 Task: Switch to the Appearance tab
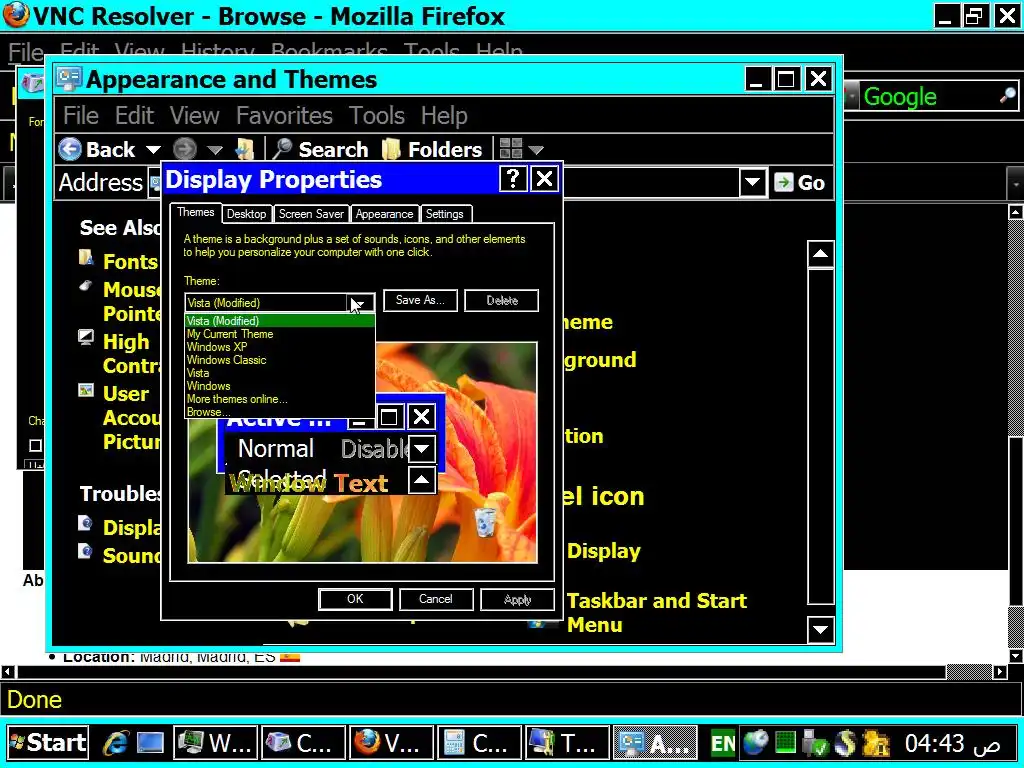point(384,214)
